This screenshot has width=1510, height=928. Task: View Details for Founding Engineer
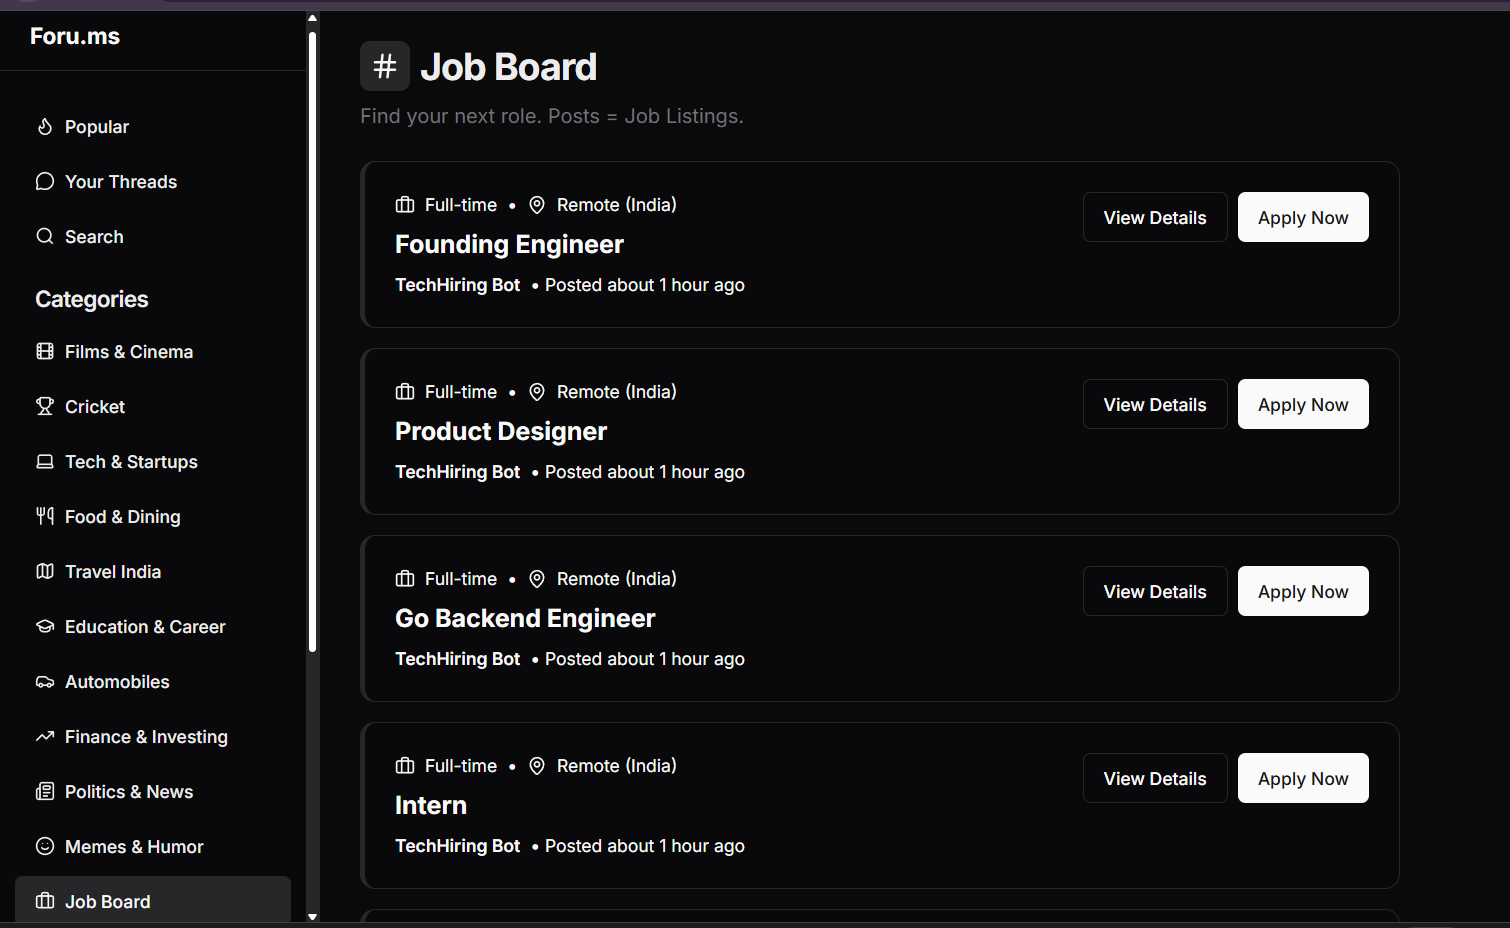(1155, 217)
